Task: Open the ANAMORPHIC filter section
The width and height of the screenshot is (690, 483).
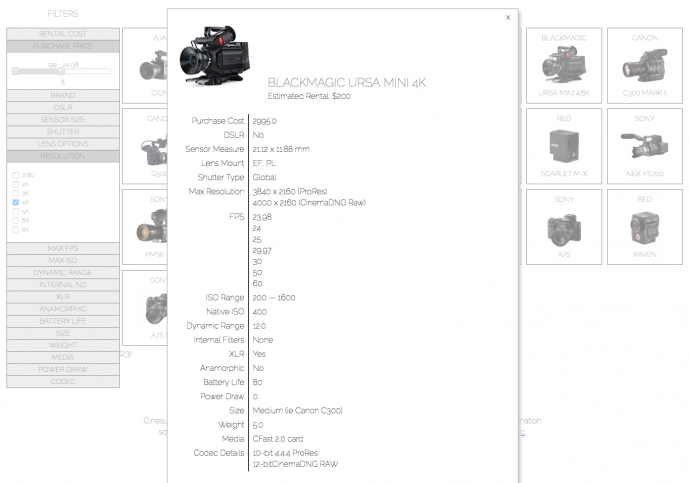Action: click(x=63, y=309)
